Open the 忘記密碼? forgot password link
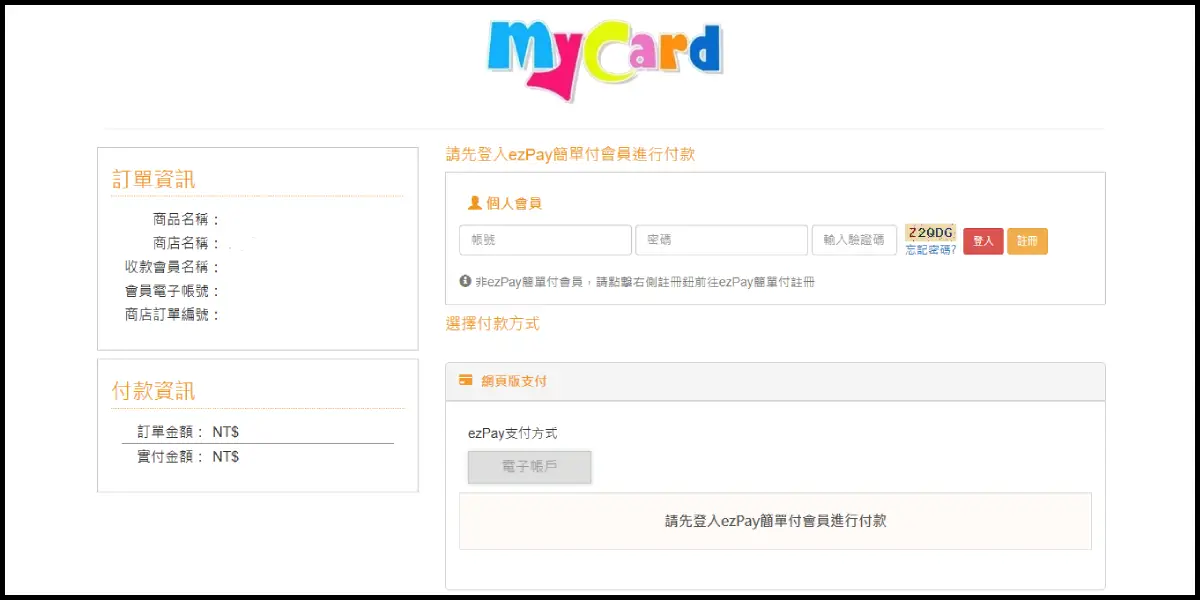This screenshot has width=1200, height=600. [x=931, y=250]
